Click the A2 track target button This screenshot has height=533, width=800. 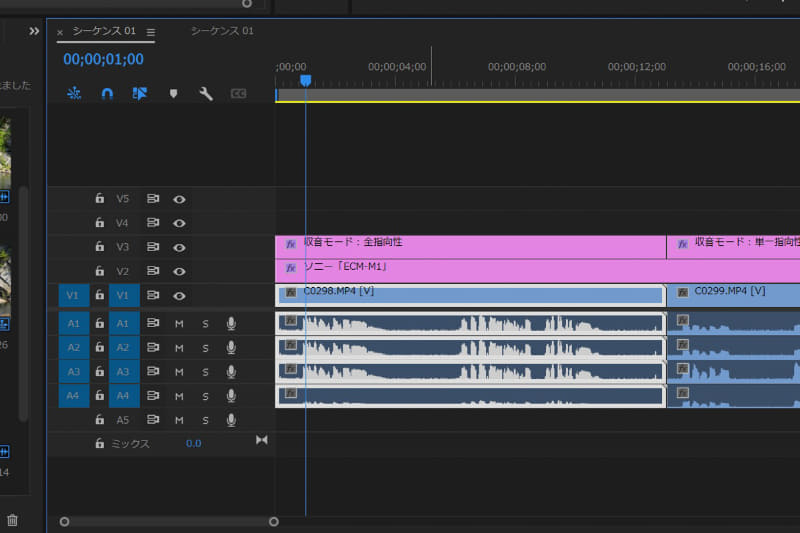(x=123, y=347)
